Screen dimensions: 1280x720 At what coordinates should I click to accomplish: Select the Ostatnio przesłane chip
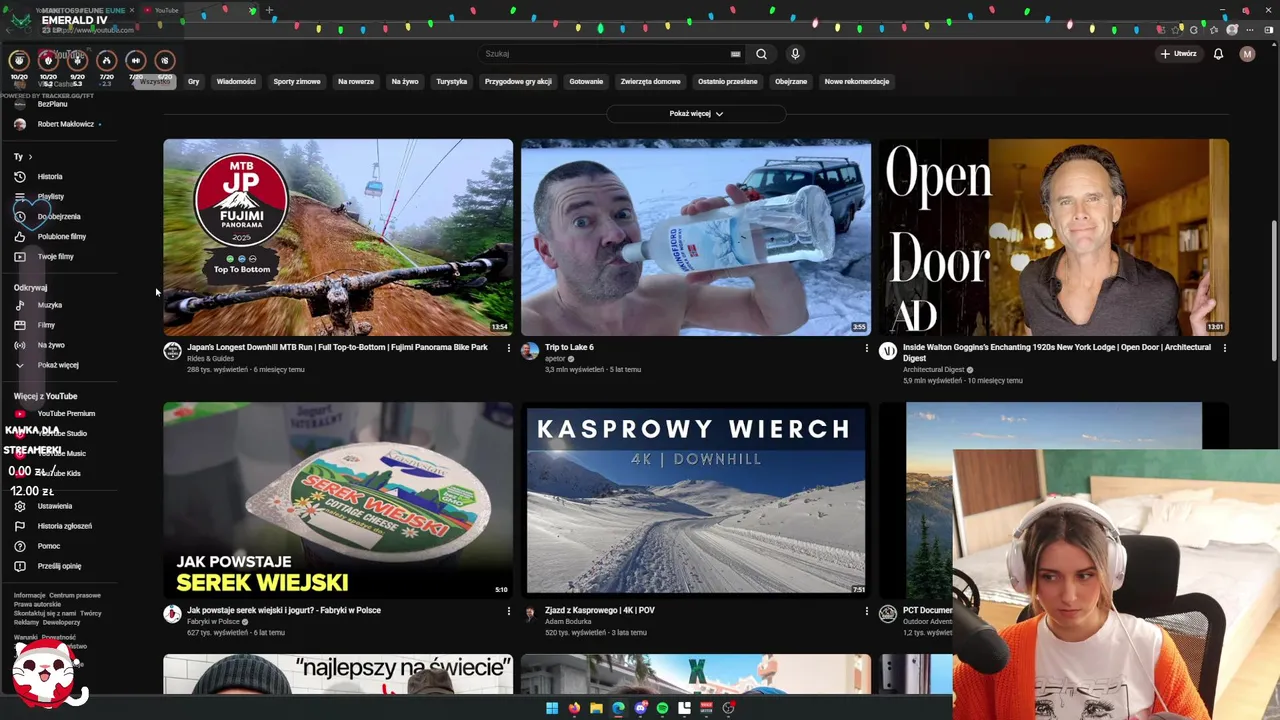tap(728, 82)
